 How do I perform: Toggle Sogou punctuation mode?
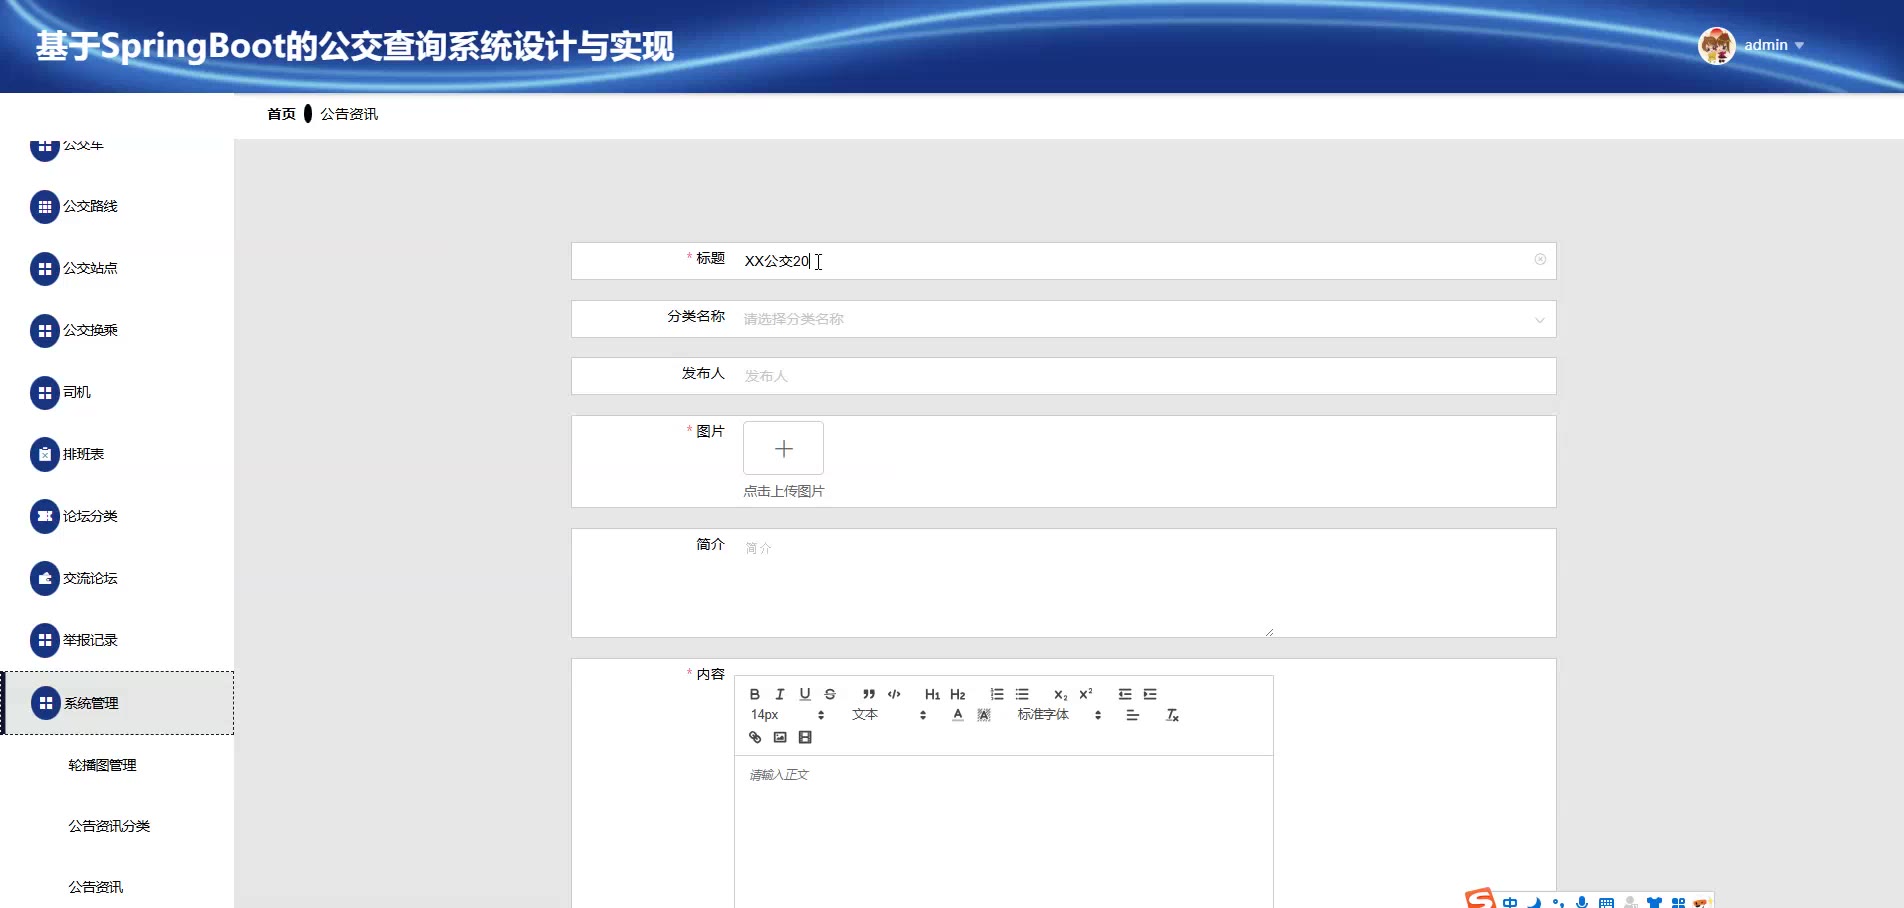[1558, 903]
